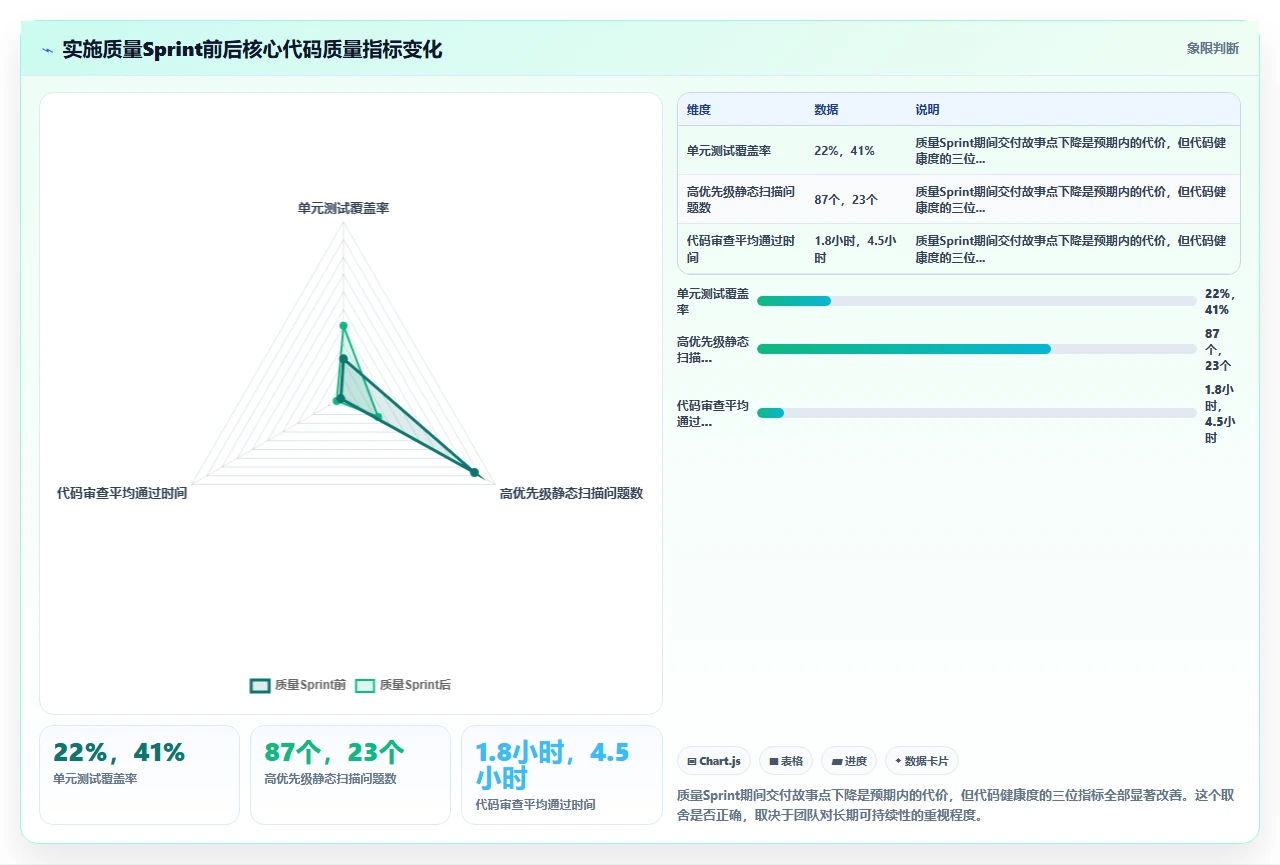1280x865 pixels.
Task: Click the 单元测试覆盖率 progress bar
Action: click(x=977, y=301)
